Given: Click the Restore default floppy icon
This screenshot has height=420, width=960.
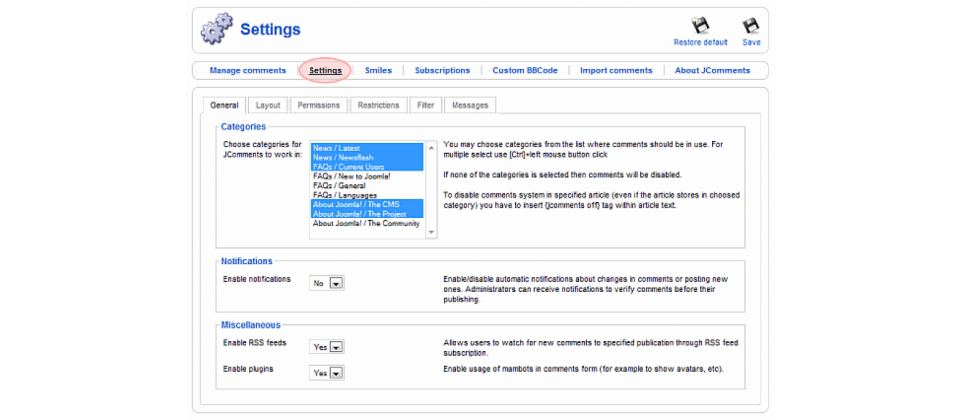Looking at the screenshot, I should 700,25.
